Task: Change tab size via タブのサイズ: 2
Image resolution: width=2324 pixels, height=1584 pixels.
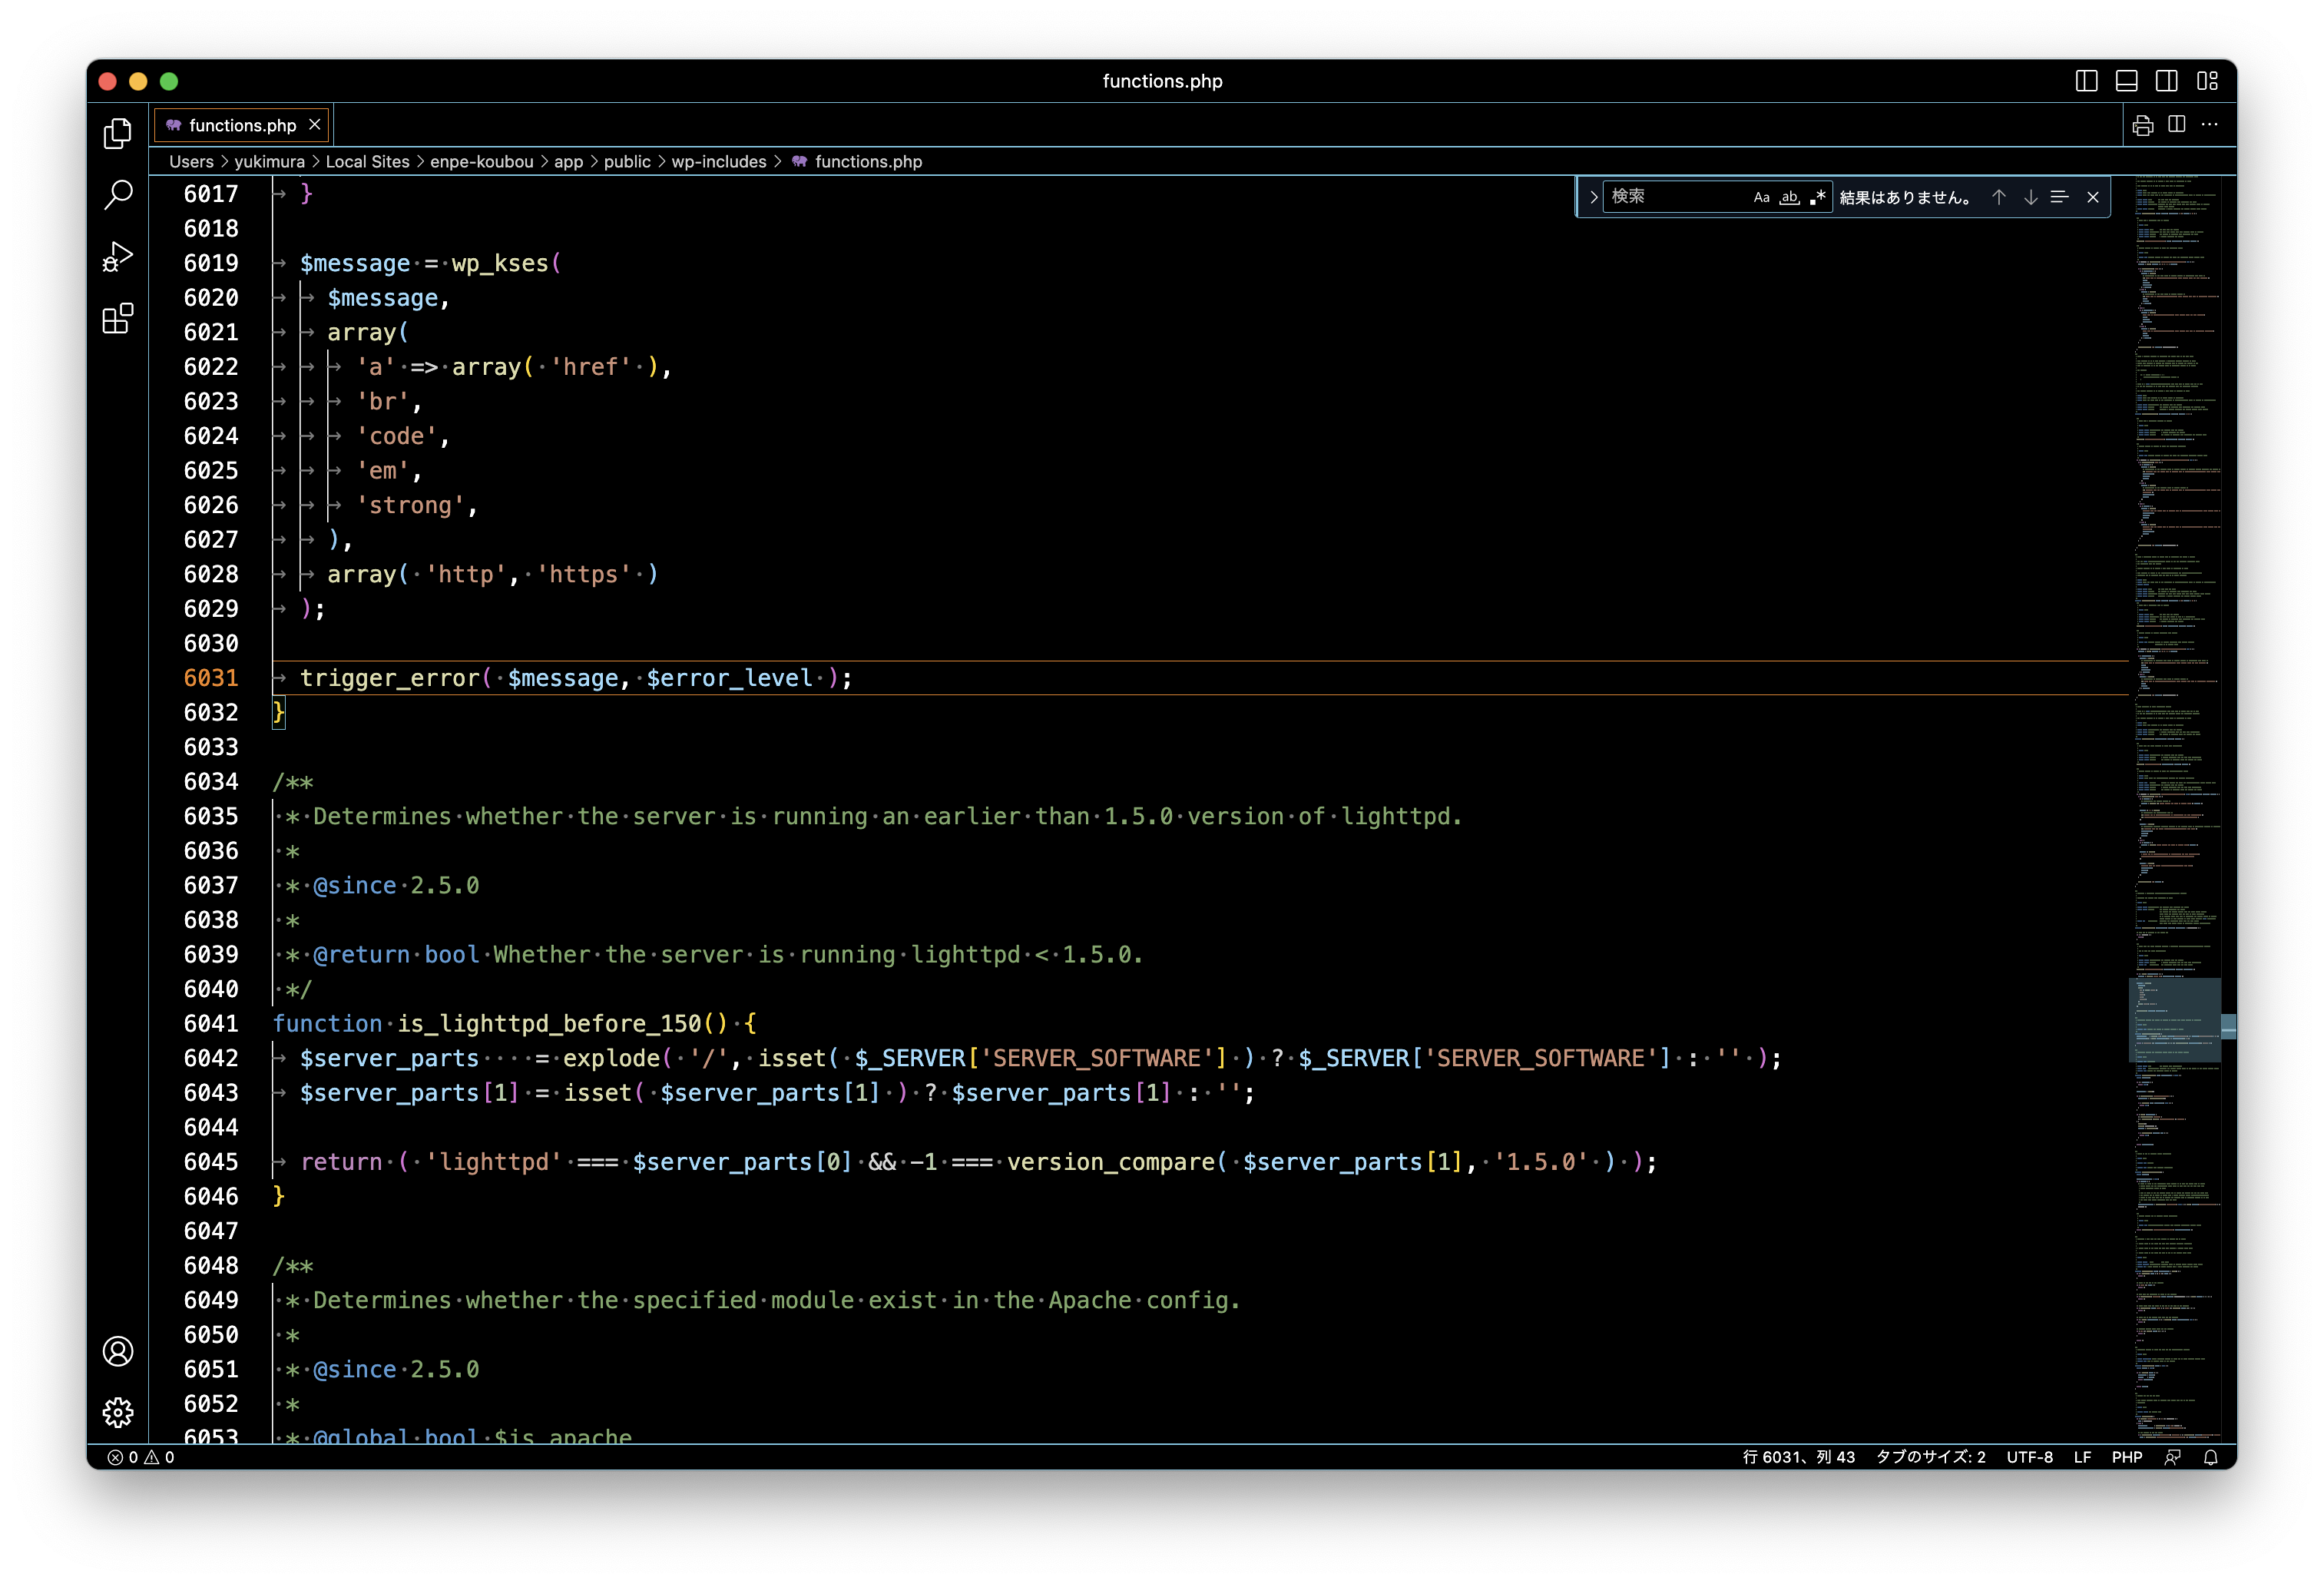Action: pos(1930,1457)
